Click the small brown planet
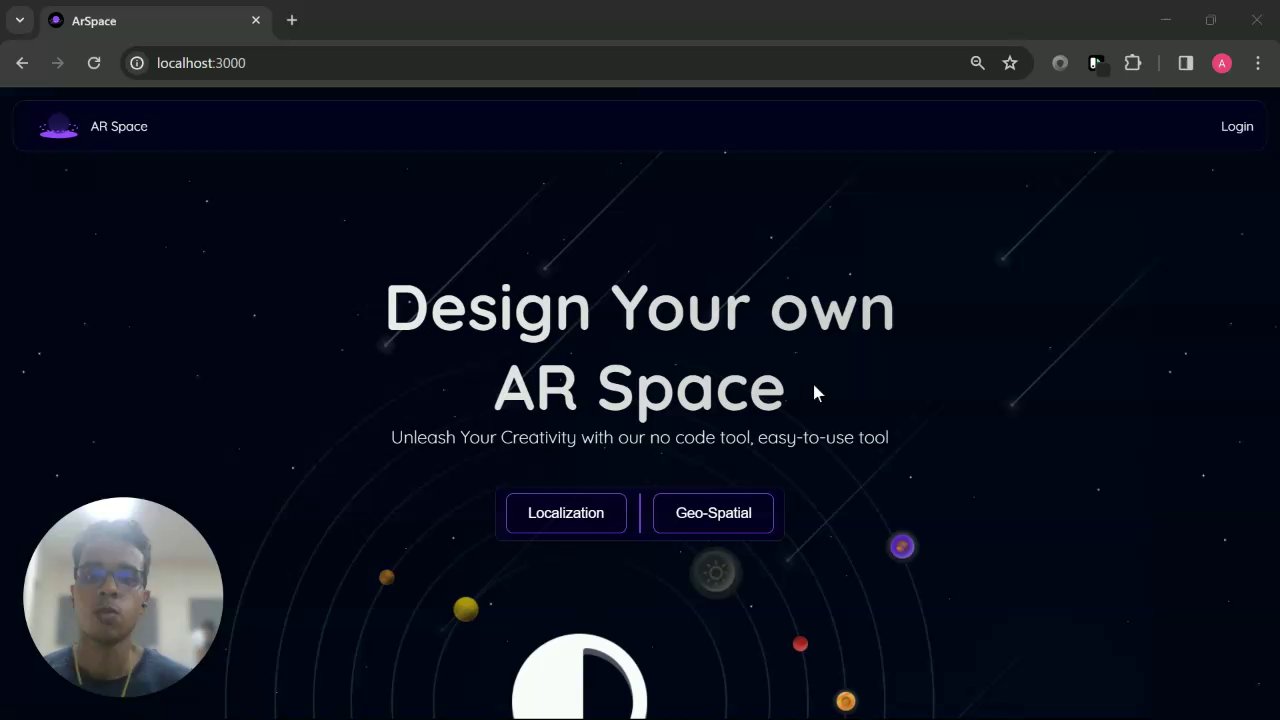 (x=387, y=577)
